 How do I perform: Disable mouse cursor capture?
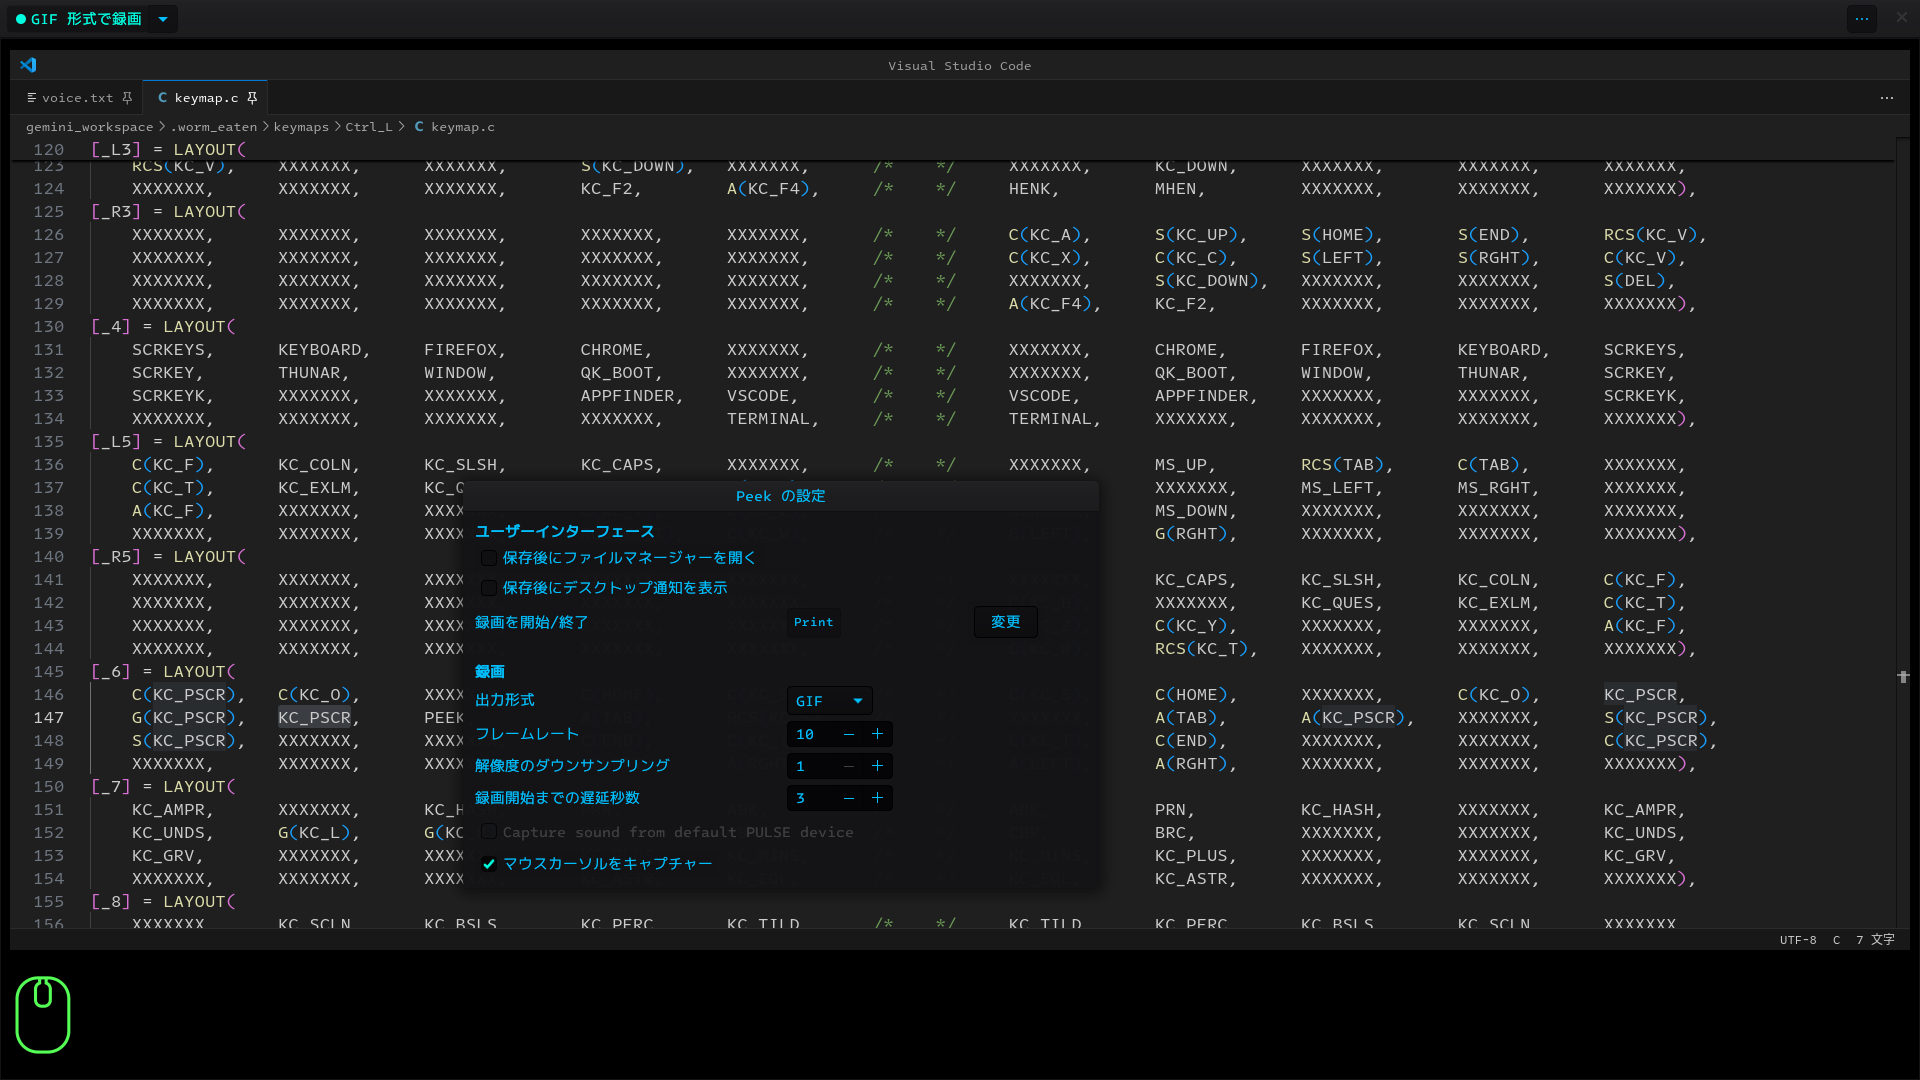click(x=489, y=864)
